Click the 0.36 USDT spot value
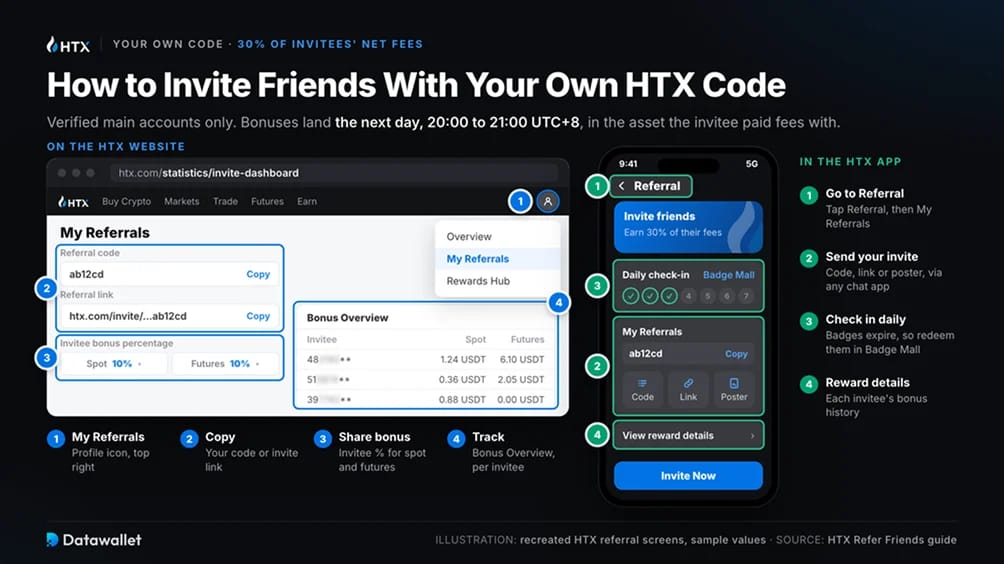 (462, 379)
